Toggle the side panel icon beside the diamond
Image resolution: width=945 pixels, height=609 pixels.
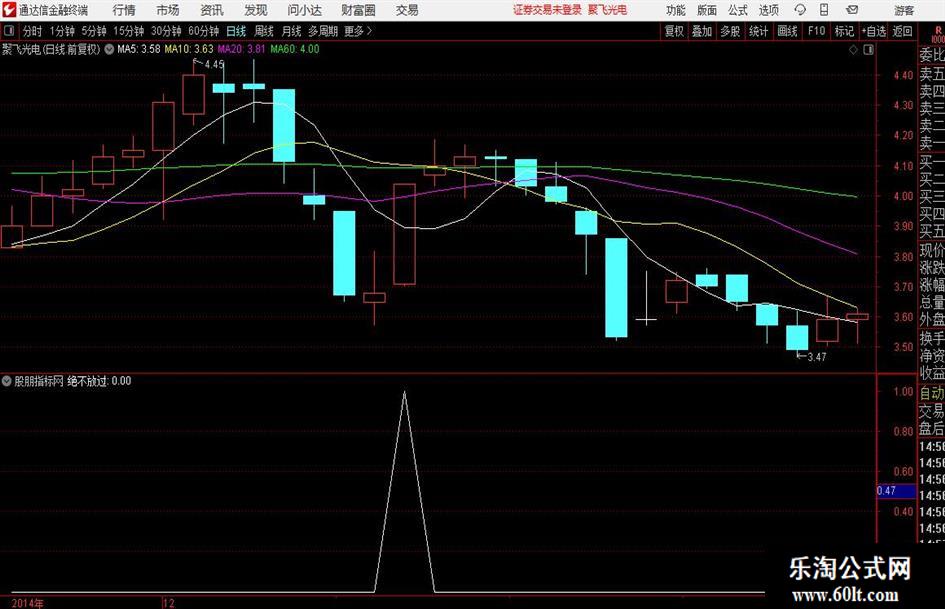[868, 50]
